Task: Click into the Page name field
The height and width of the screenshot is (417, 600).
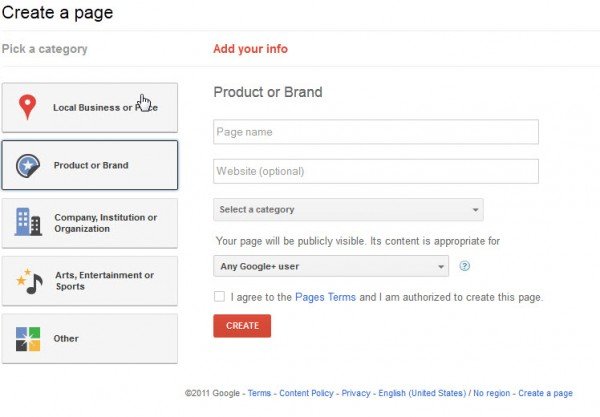Action: point(376,132)
